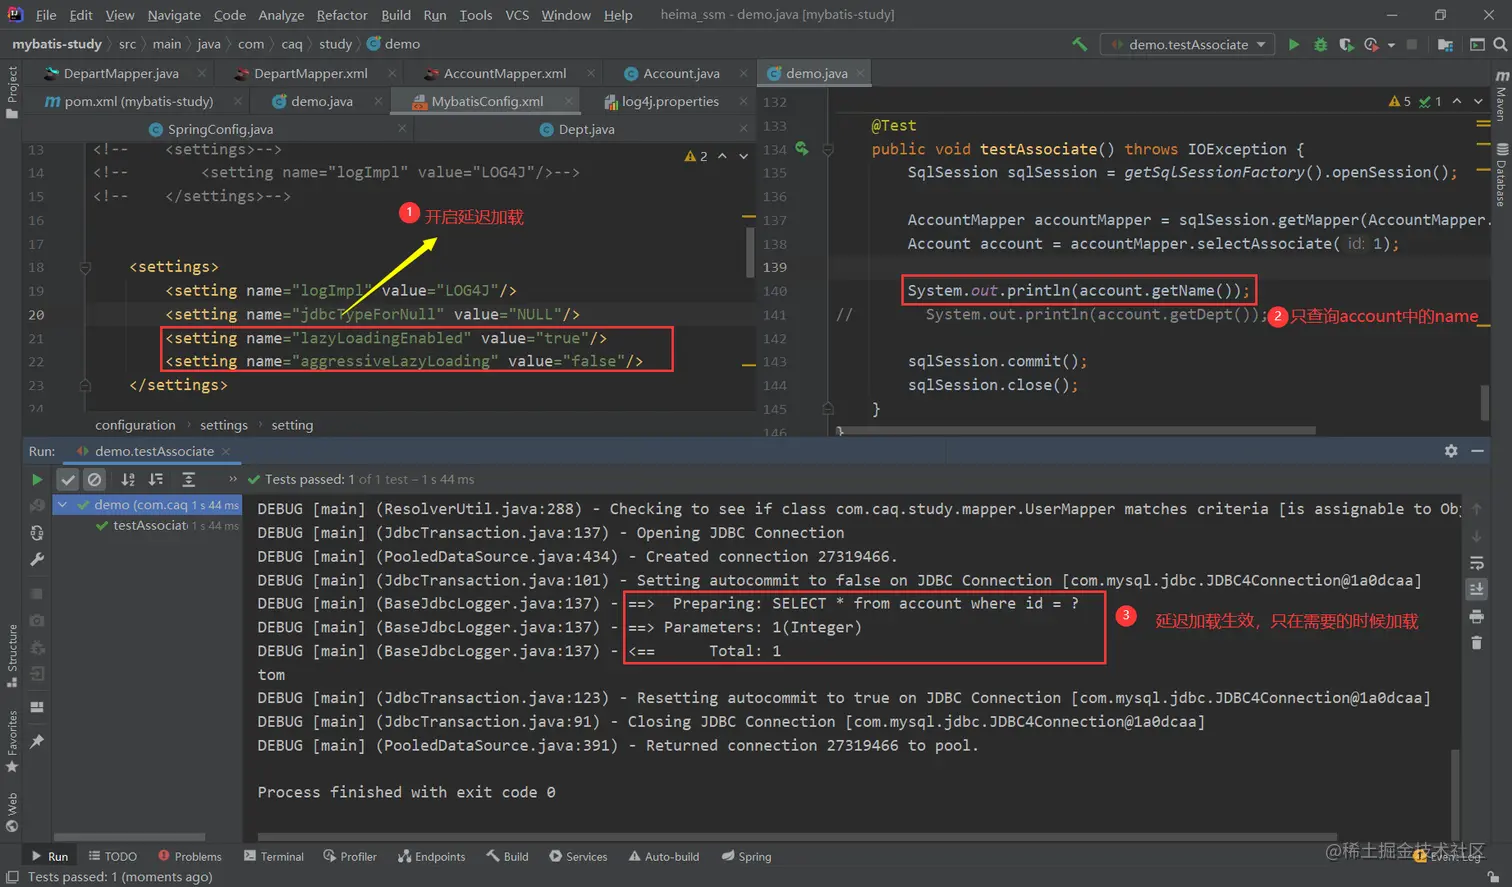Open the Endpoints tool window button

tap(431, 857)
